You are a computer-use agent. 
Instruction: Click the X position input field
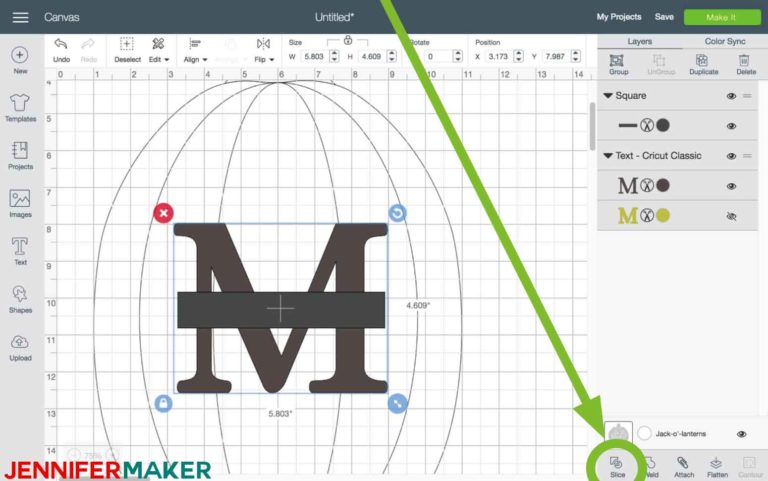click(x=498, y=56)
